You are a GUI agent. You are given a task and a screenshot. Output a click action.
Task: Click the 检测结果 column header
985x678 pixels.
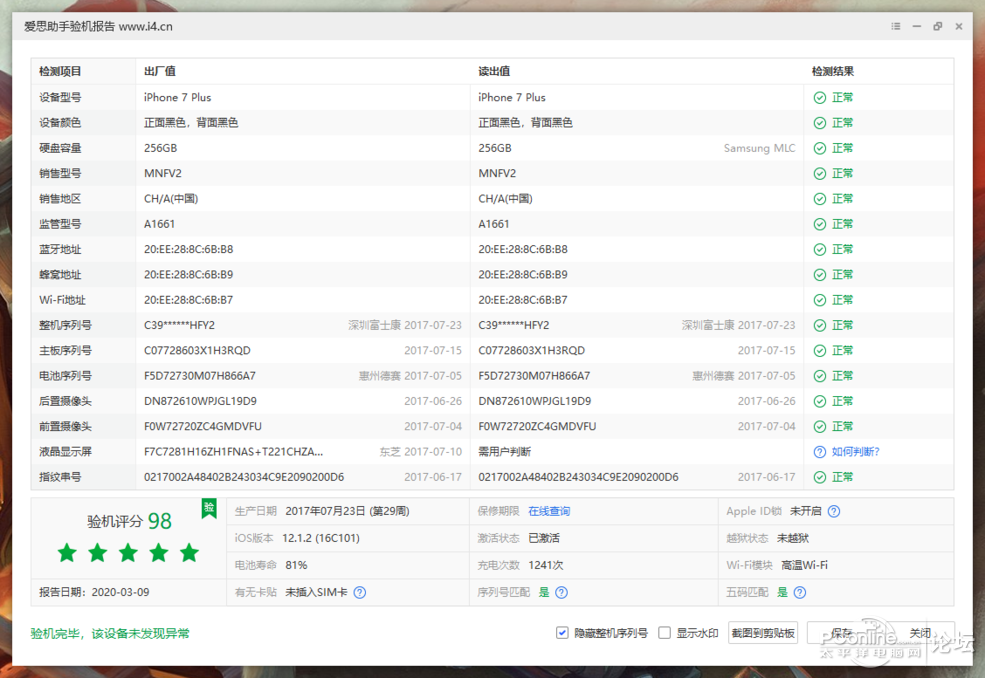(832, 72)
